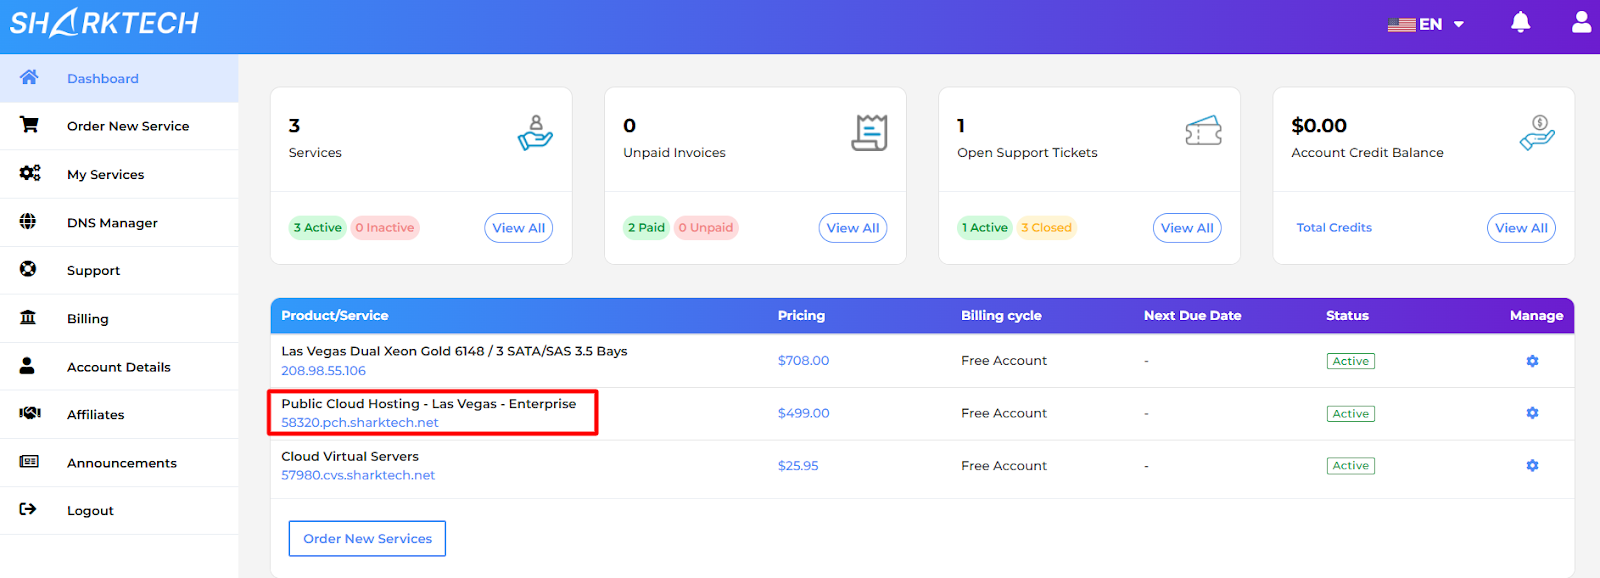This screenshot has width=1600, height=578.
Task: Open Support menu item
Action: coord(119,270)
